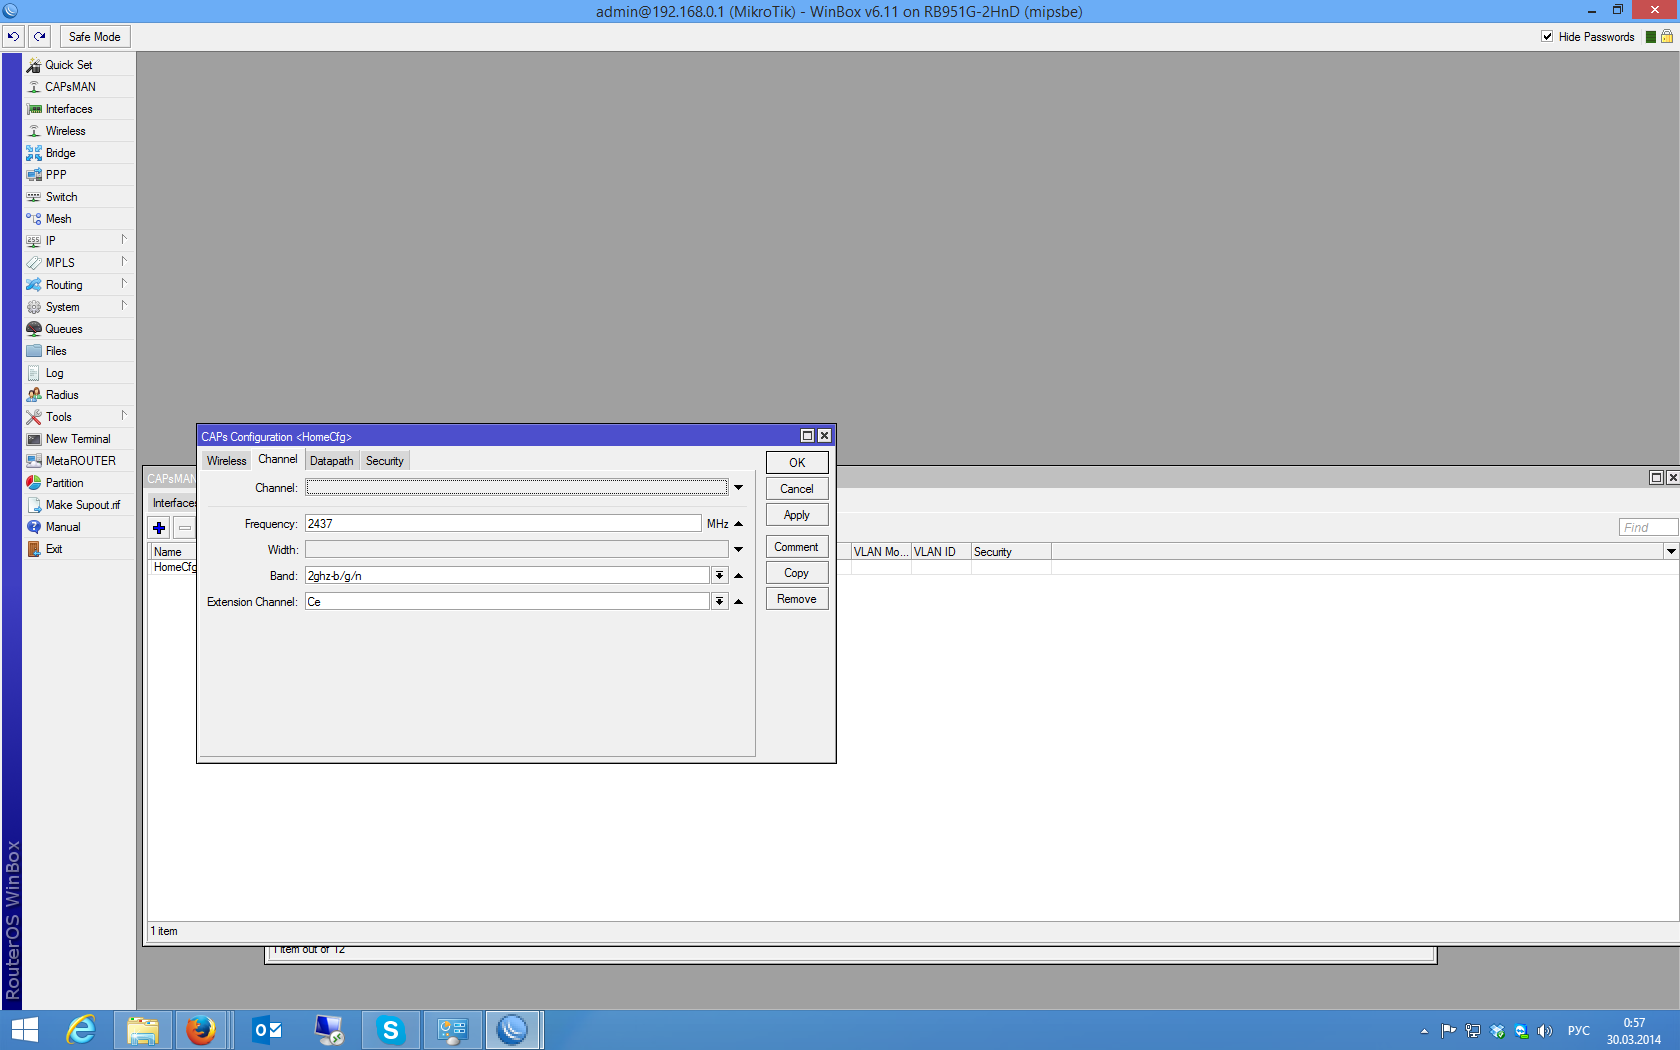Image resolution: width=1680 pixels, height=1050 pixels.
Task: Open the Queues sidebar item
Action: point(64,329)
